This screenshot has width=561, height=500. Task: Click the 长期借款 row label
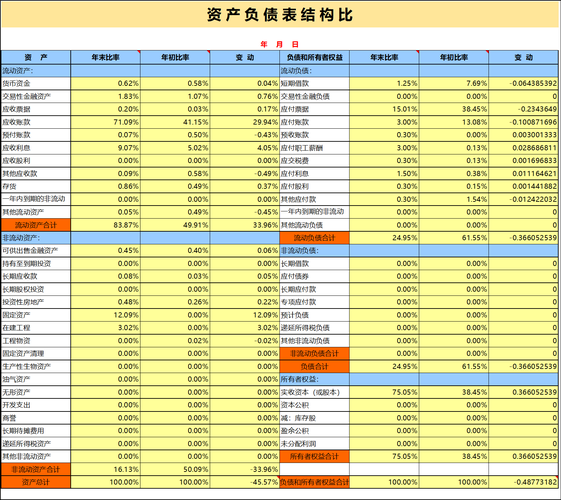314,264
